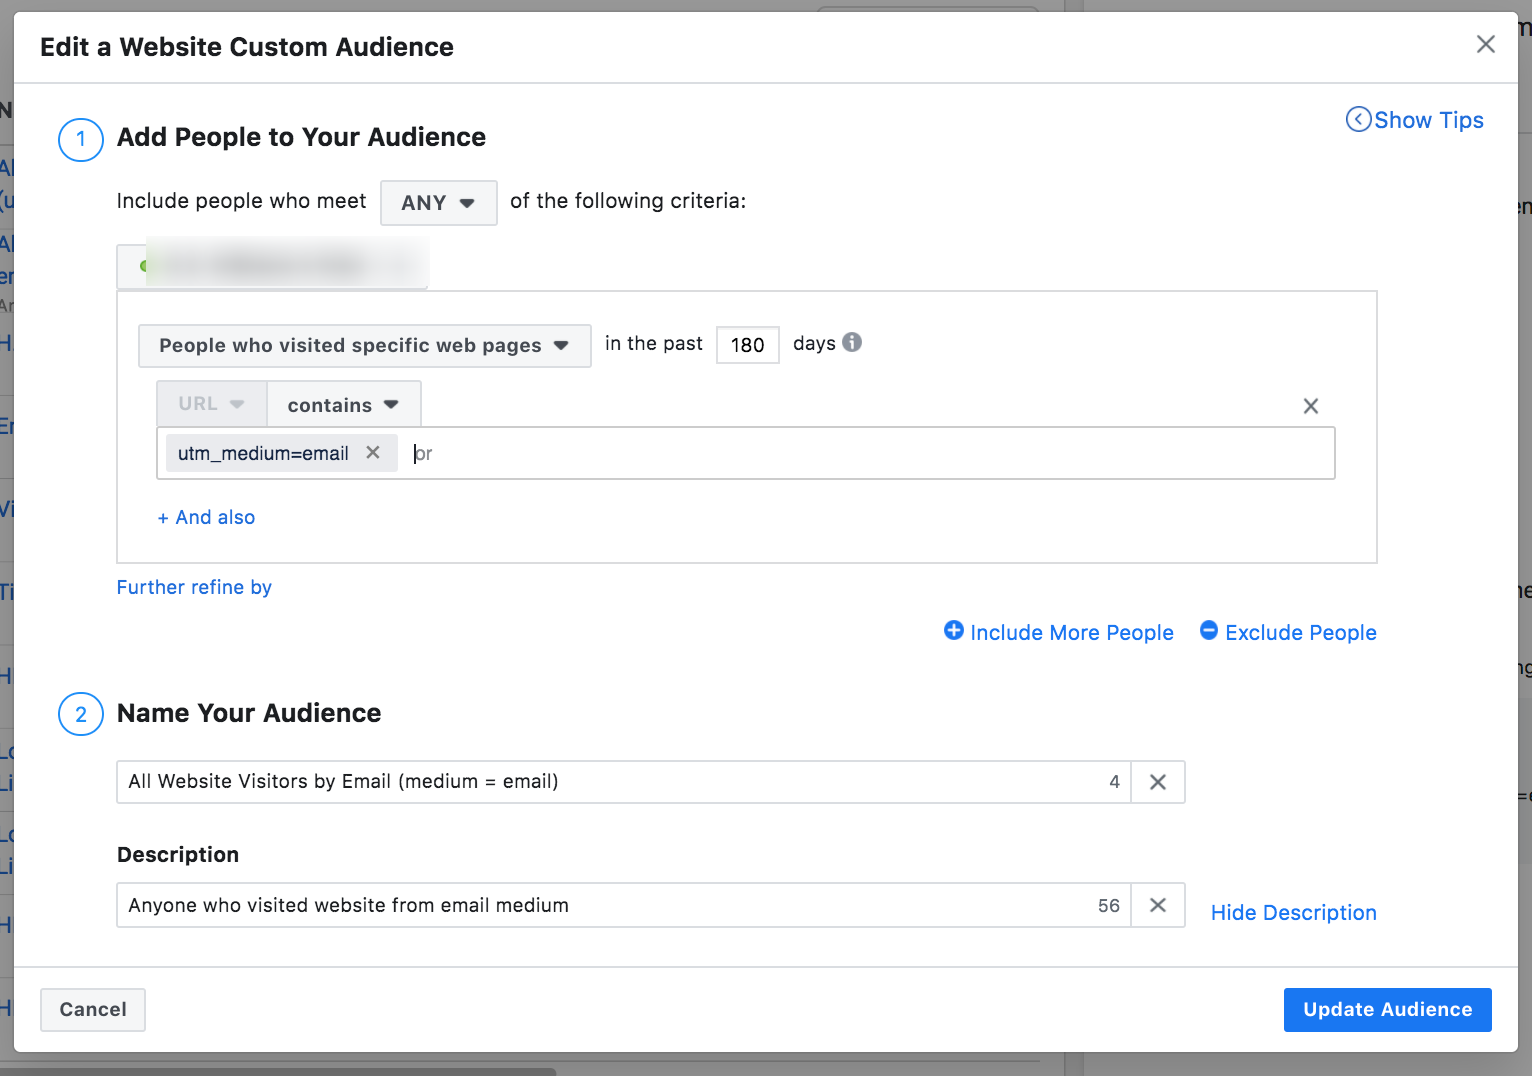Click + And also link

206,517
